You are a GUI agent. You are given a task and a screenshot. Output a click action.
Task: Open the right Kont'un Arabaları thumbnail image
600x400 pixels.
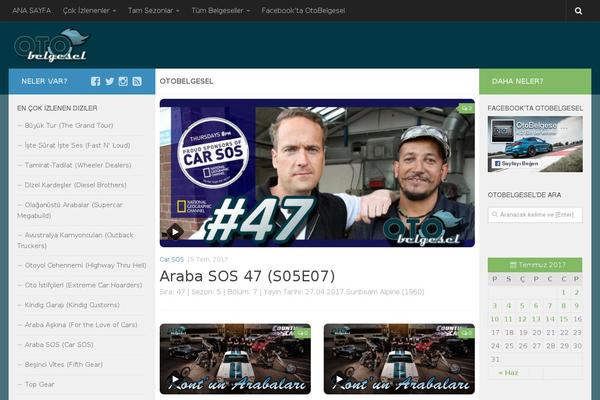click(x=399, y=359)
